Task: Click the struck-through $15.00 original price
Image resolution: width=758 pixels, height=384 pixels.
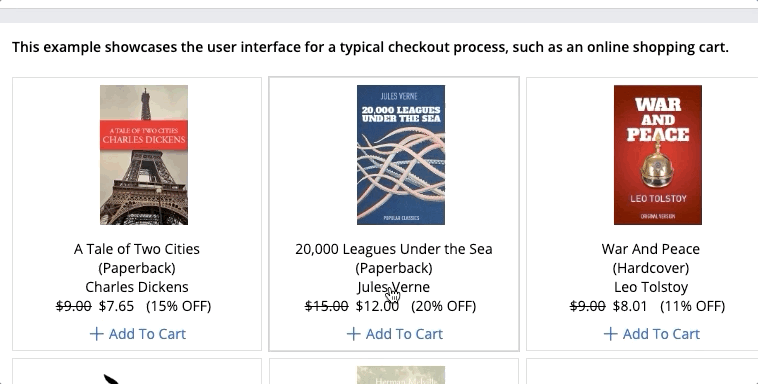Action: pyautogui.click(x=326, y=306)
